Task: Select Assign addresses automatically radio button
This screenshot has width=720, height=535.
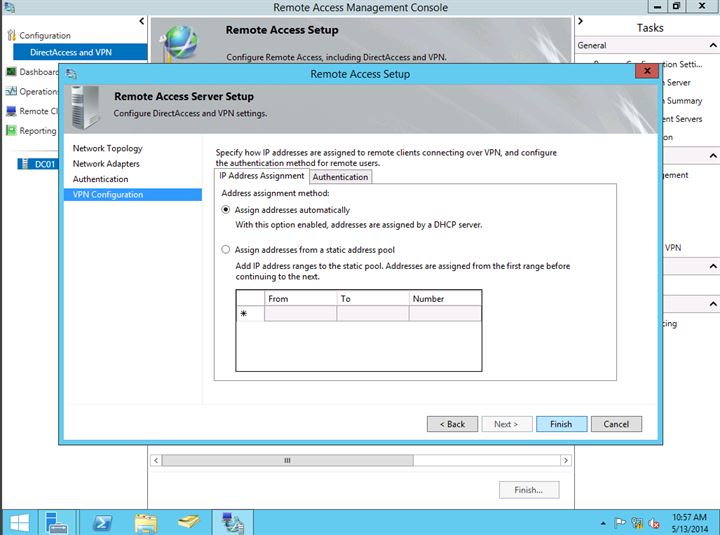Action: coord(225,210)
